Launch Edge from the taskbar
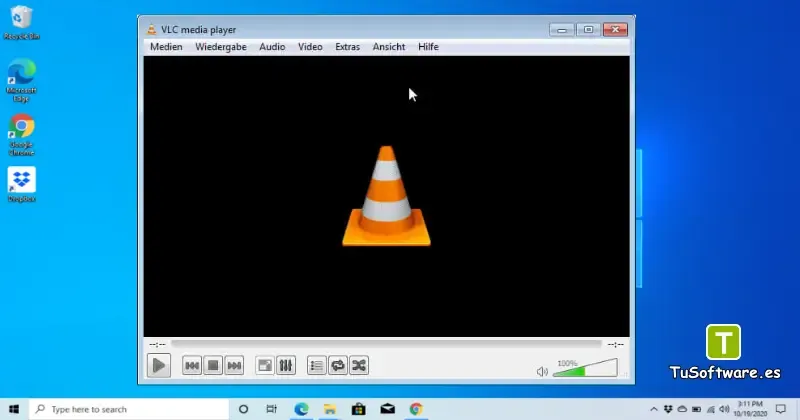The image size is (800, 420). tap(301, 409)
